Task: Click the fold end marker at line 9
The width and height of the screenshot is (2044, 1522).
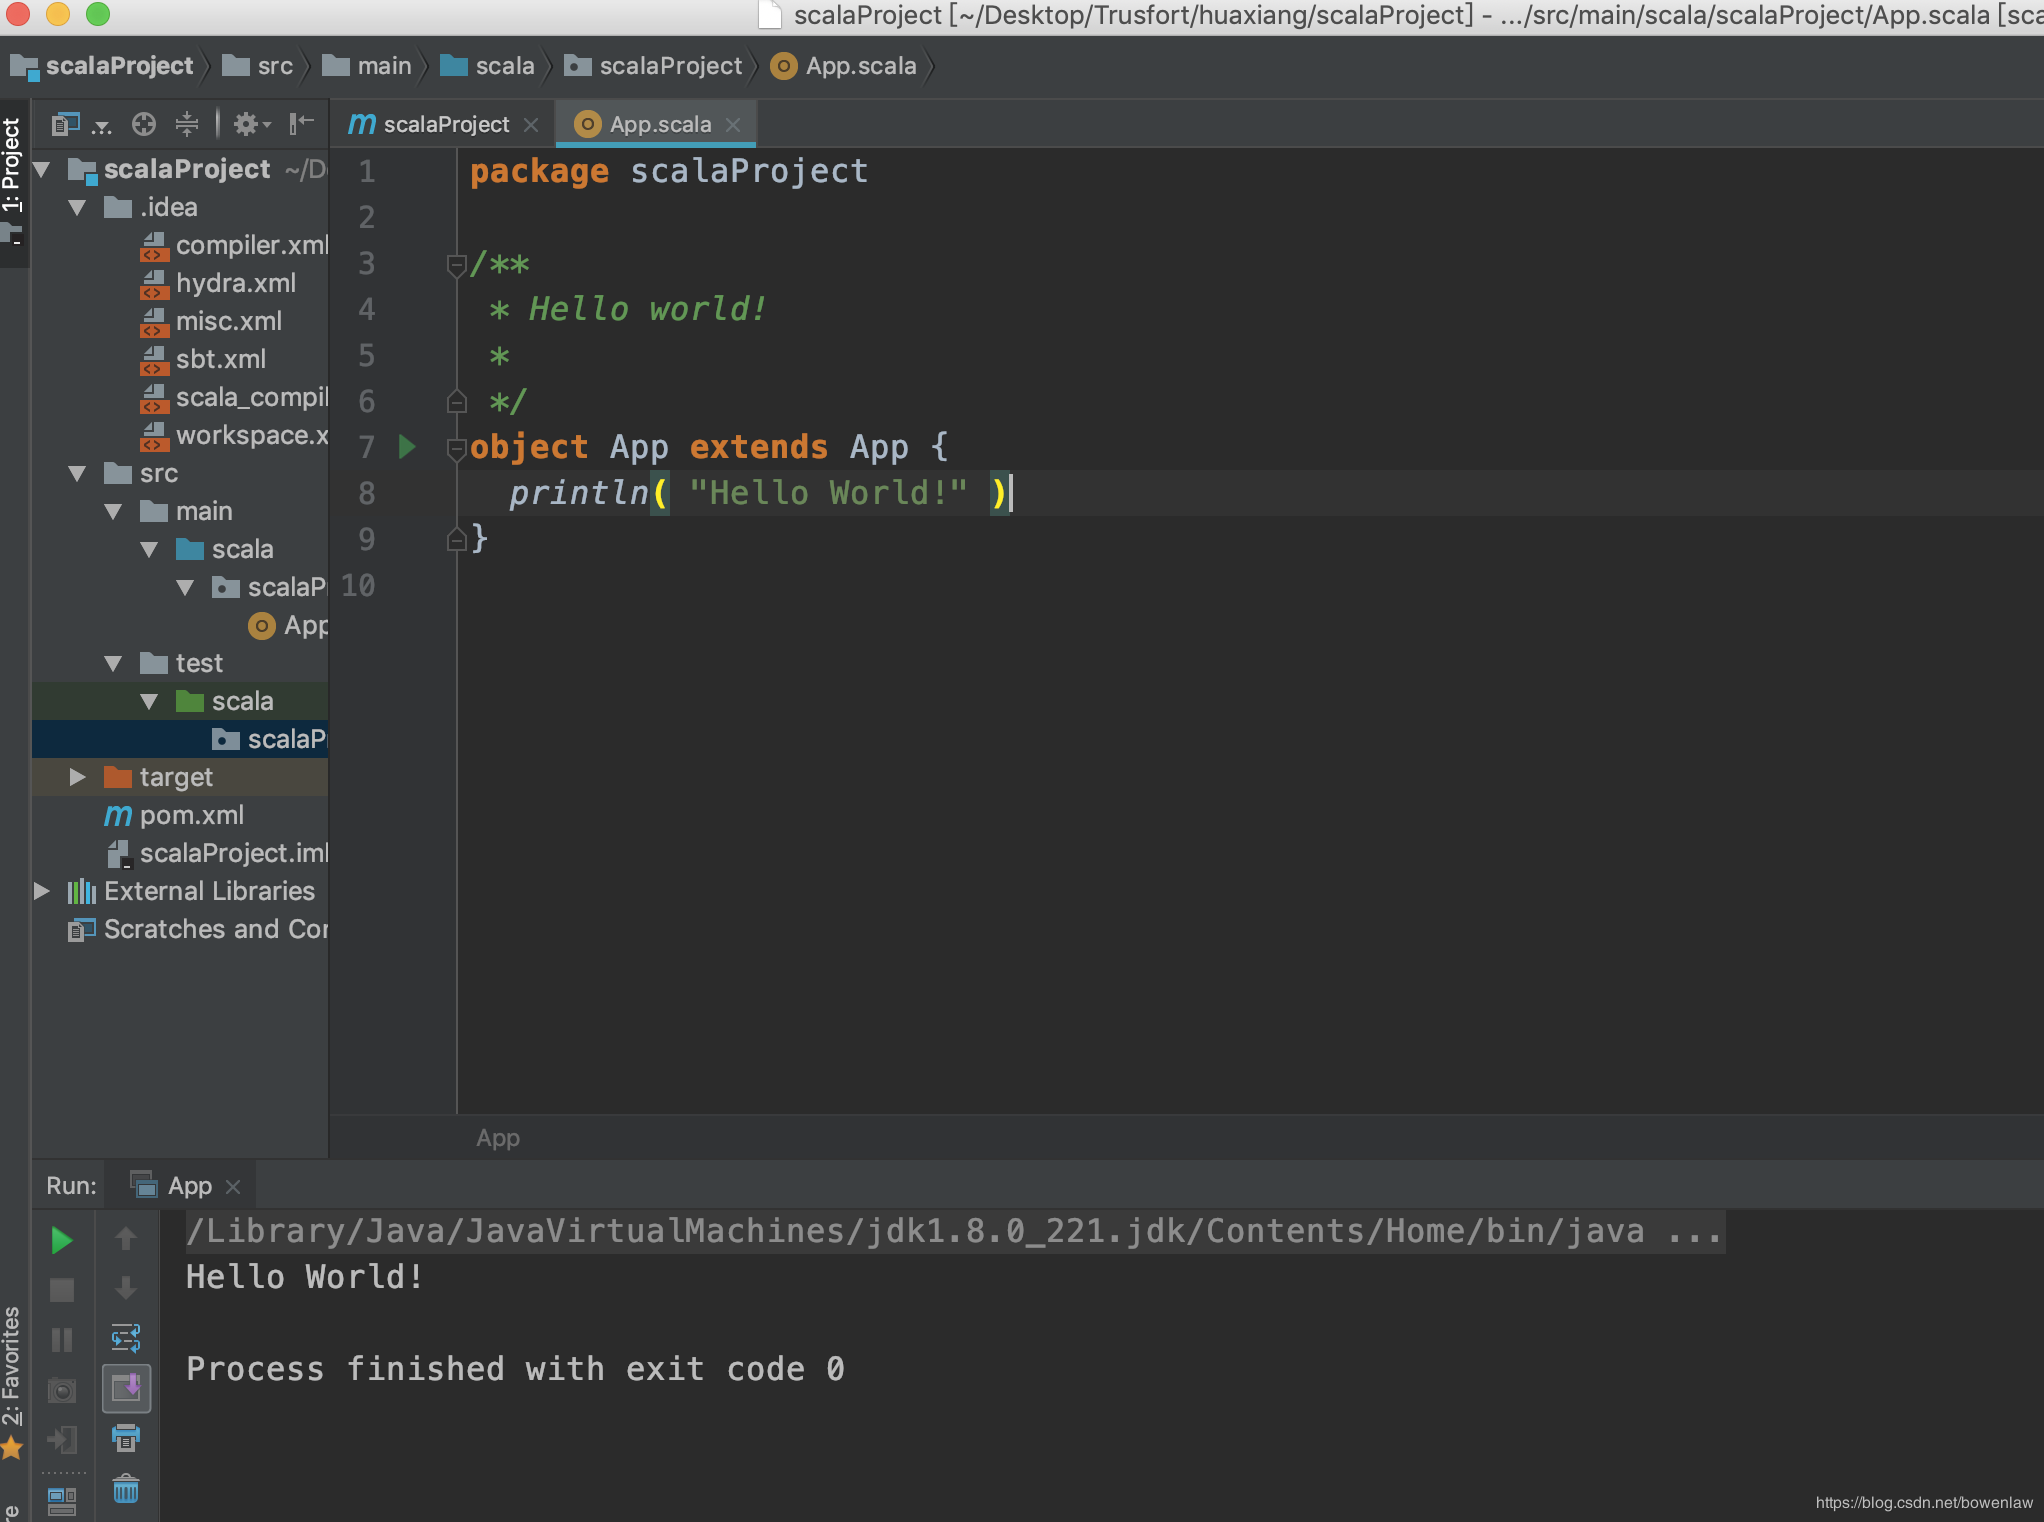Action: (x=456, y=540)
